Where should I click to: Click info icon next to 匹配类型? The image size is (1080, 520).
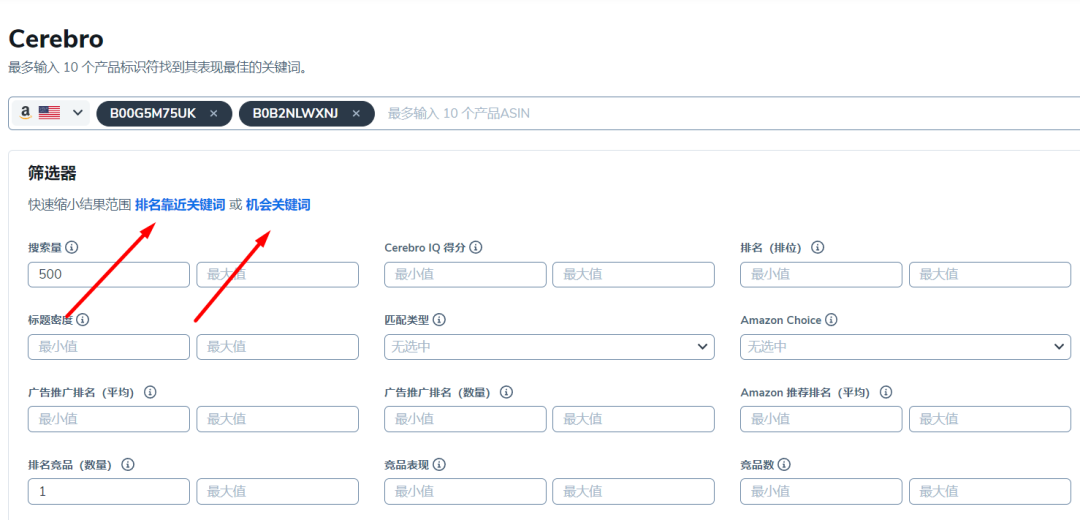point(439,320)
